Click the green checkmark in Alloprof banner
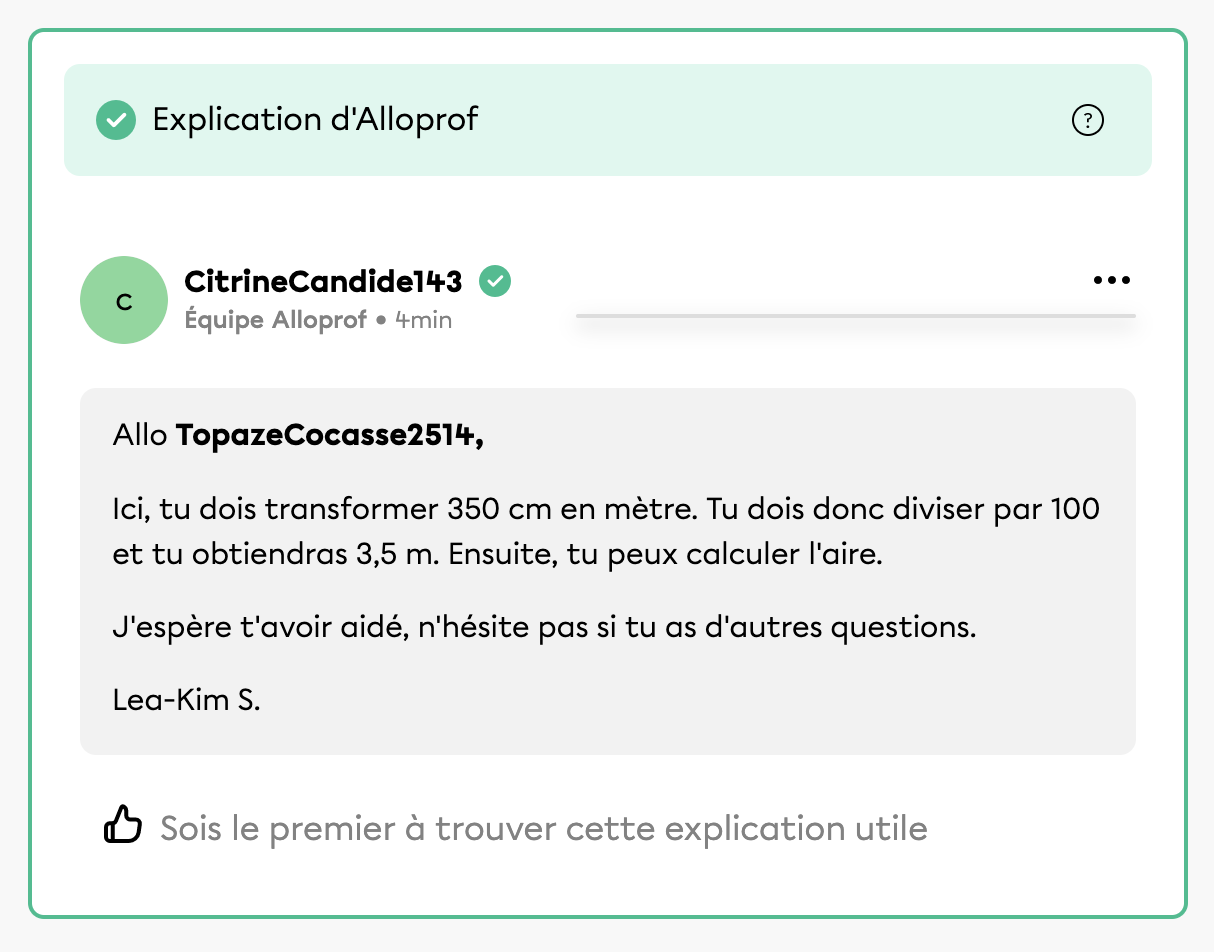The image size is (1214, 952). (x=116, y=120)
